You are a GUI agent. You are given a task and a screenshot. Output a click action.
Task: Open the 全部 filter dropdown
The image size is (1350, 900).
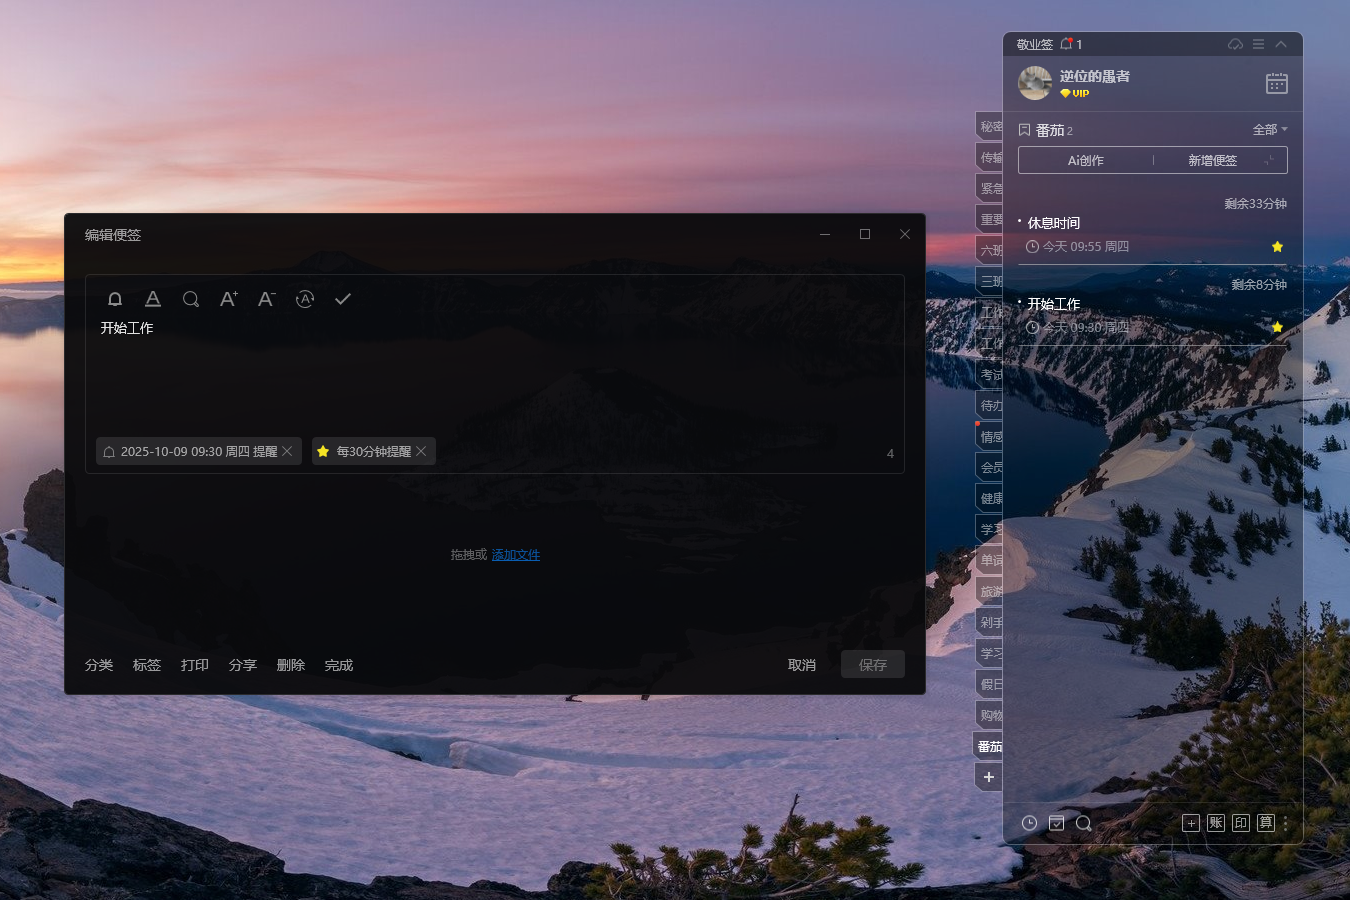click(1270, 130)
